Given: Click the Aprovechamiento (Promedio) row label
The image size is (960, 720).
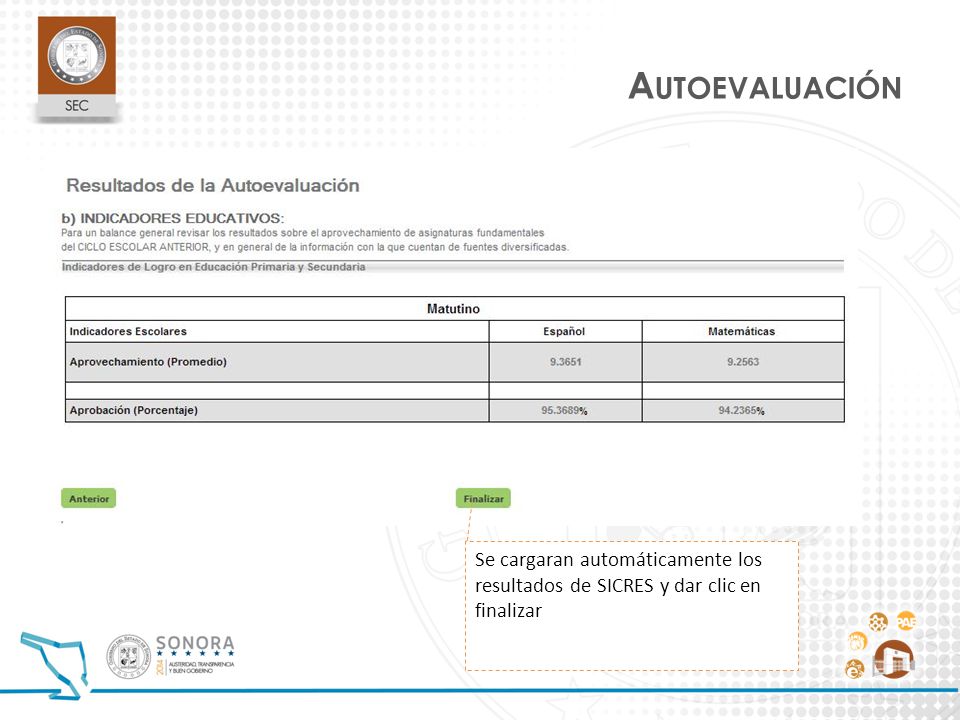Looking at the screenshot, I should pos(148,362).
